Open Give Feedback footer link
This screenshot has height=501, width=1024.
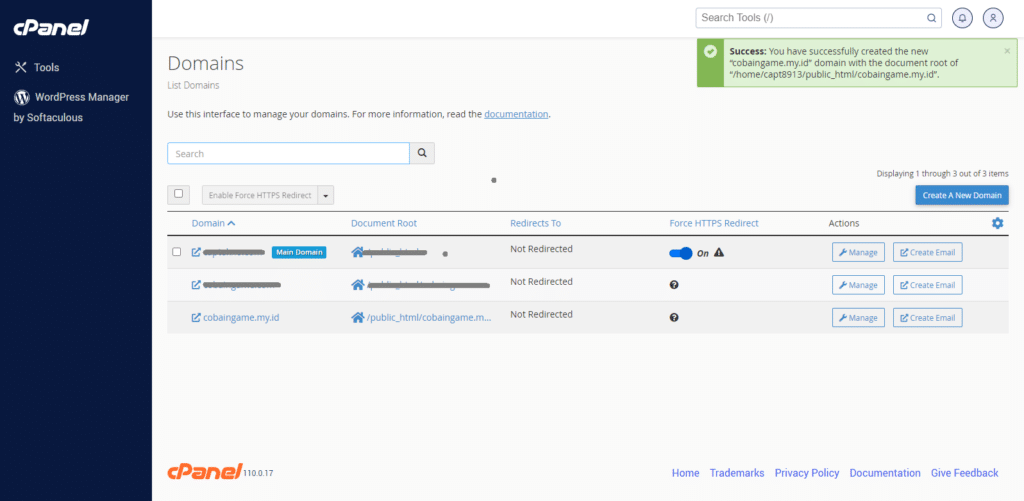tap(965, 473)
